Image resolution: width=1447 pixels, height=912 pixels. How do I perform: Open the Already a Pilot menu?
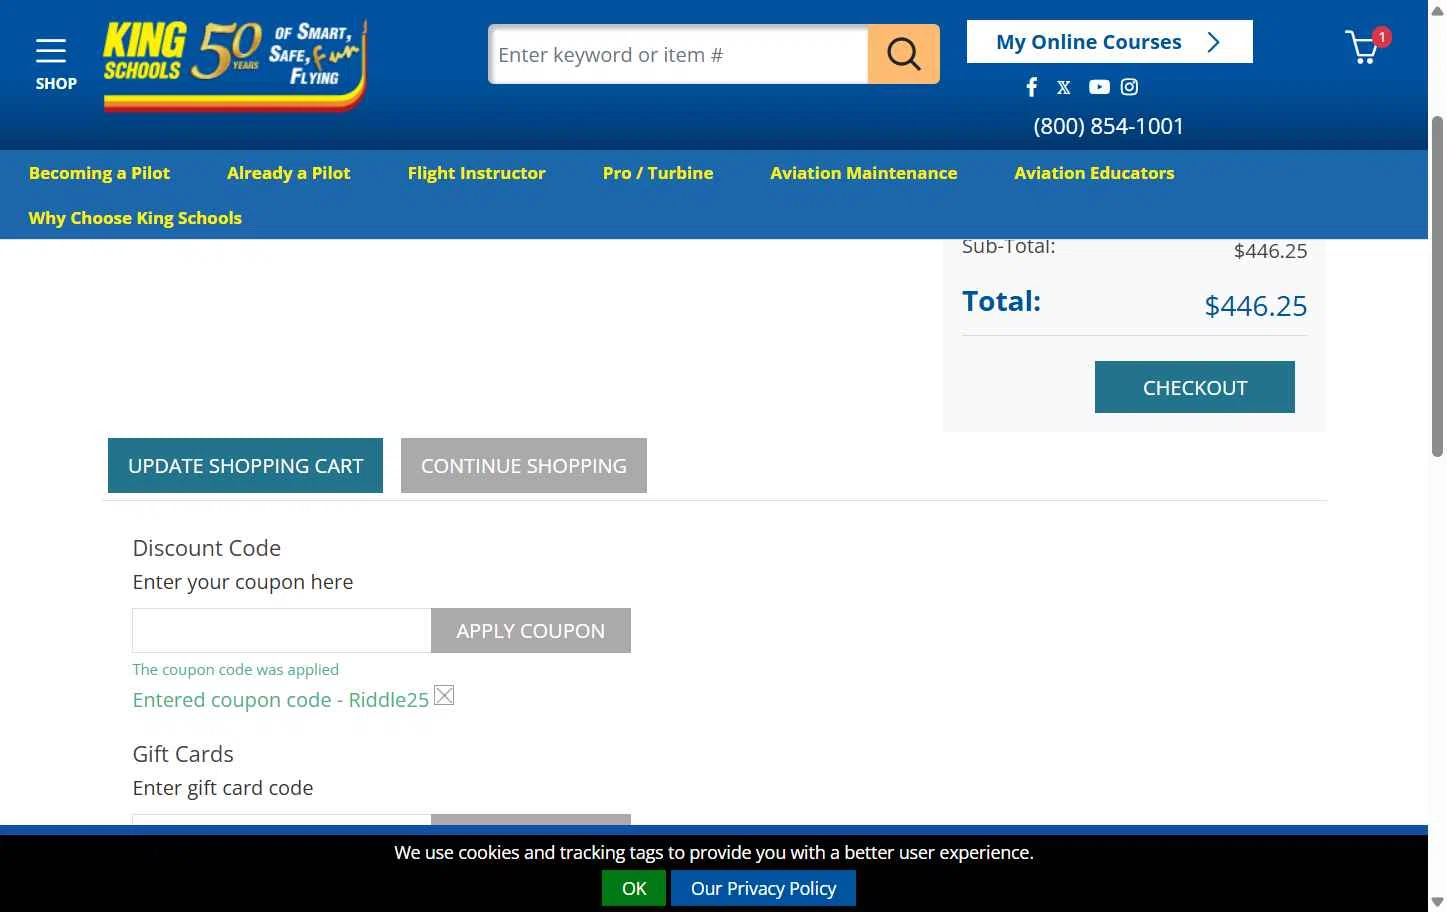click(288, 173)
